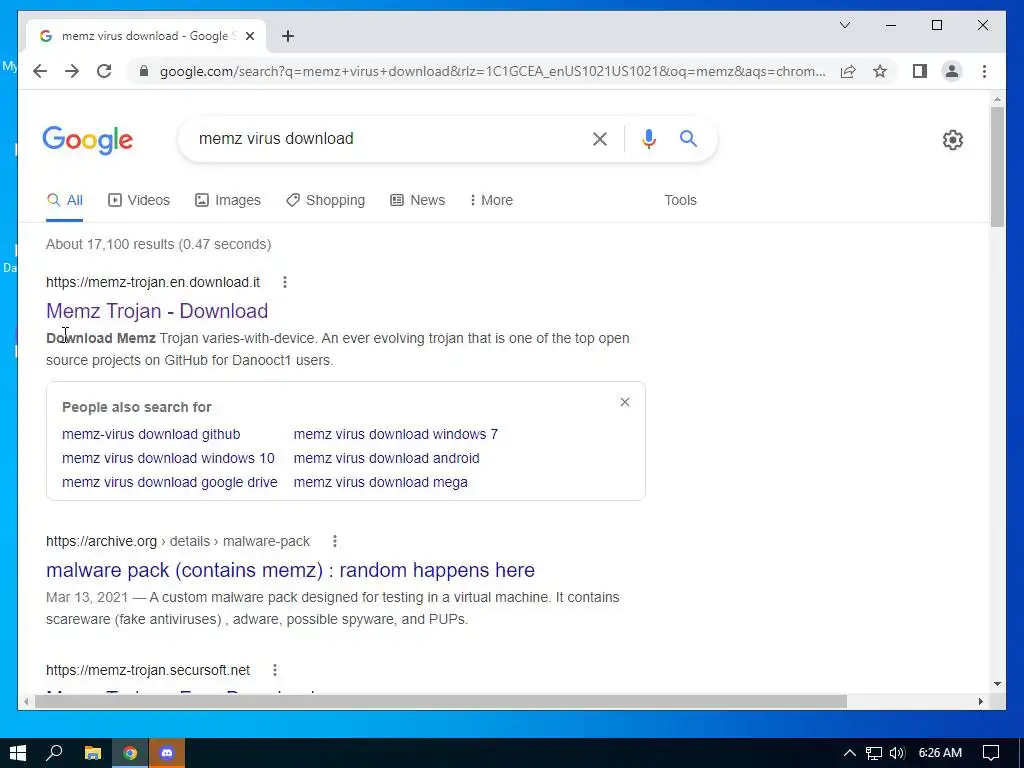Switch to Images results
1024x768 pixels.
228,200
